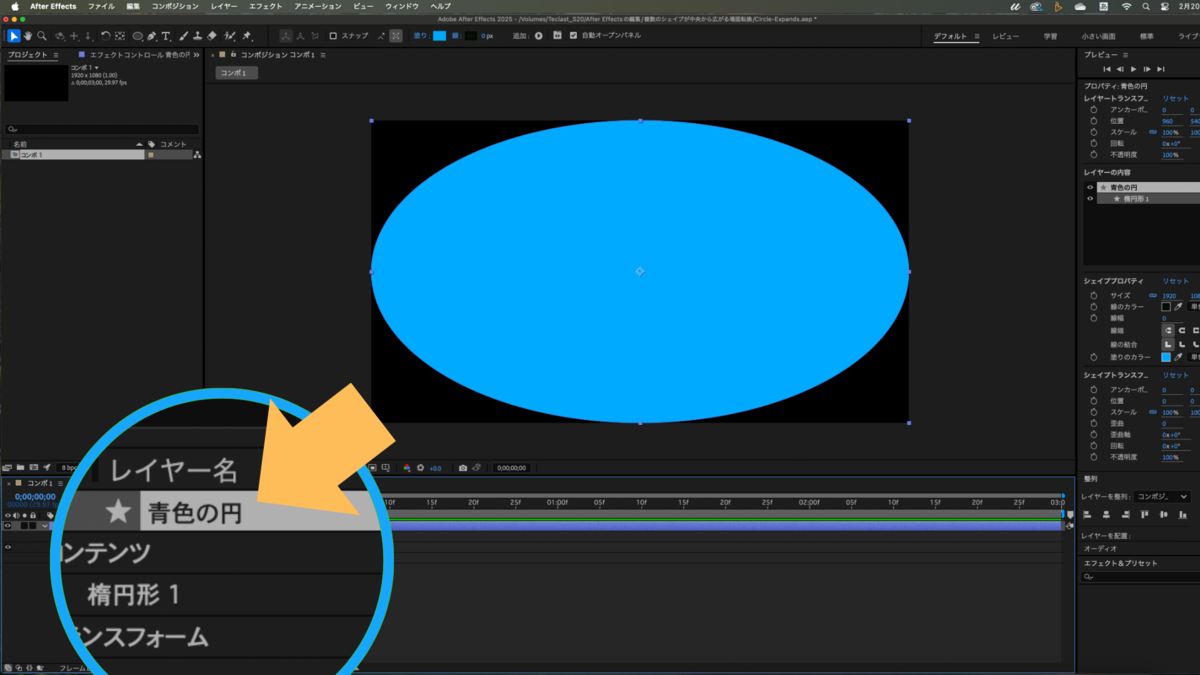This screenshot has height=675, width=1200.
Task: Toggle fill color stopwatch in shape properties
Action: coord(1094,357)
